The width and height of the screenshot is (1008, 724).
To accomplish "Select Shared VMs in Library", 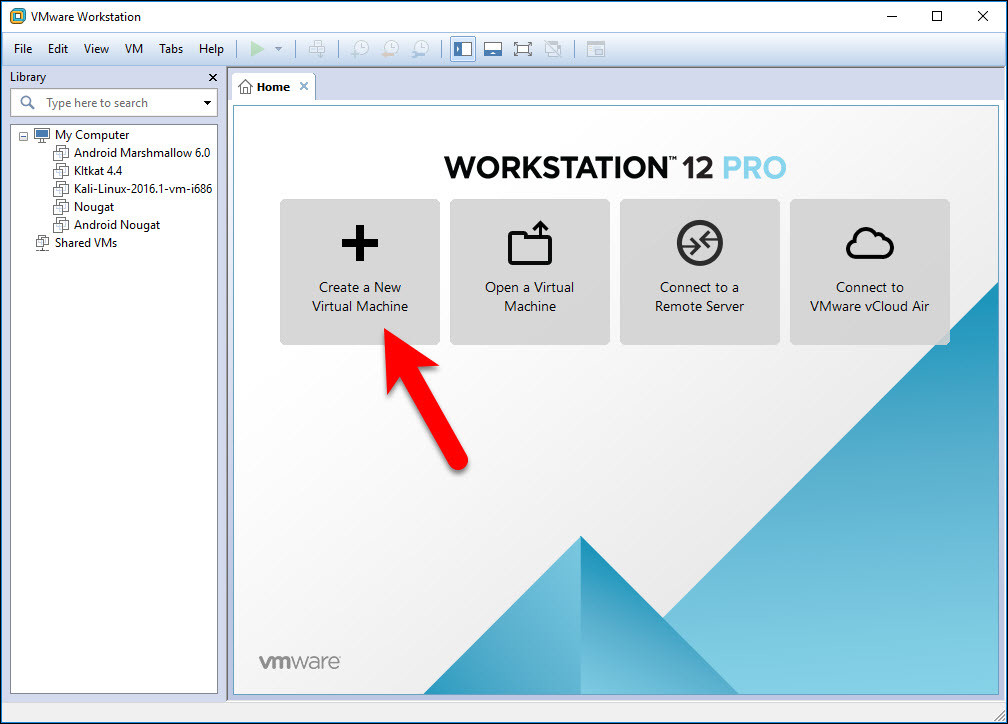I will [x=86, y=243].
